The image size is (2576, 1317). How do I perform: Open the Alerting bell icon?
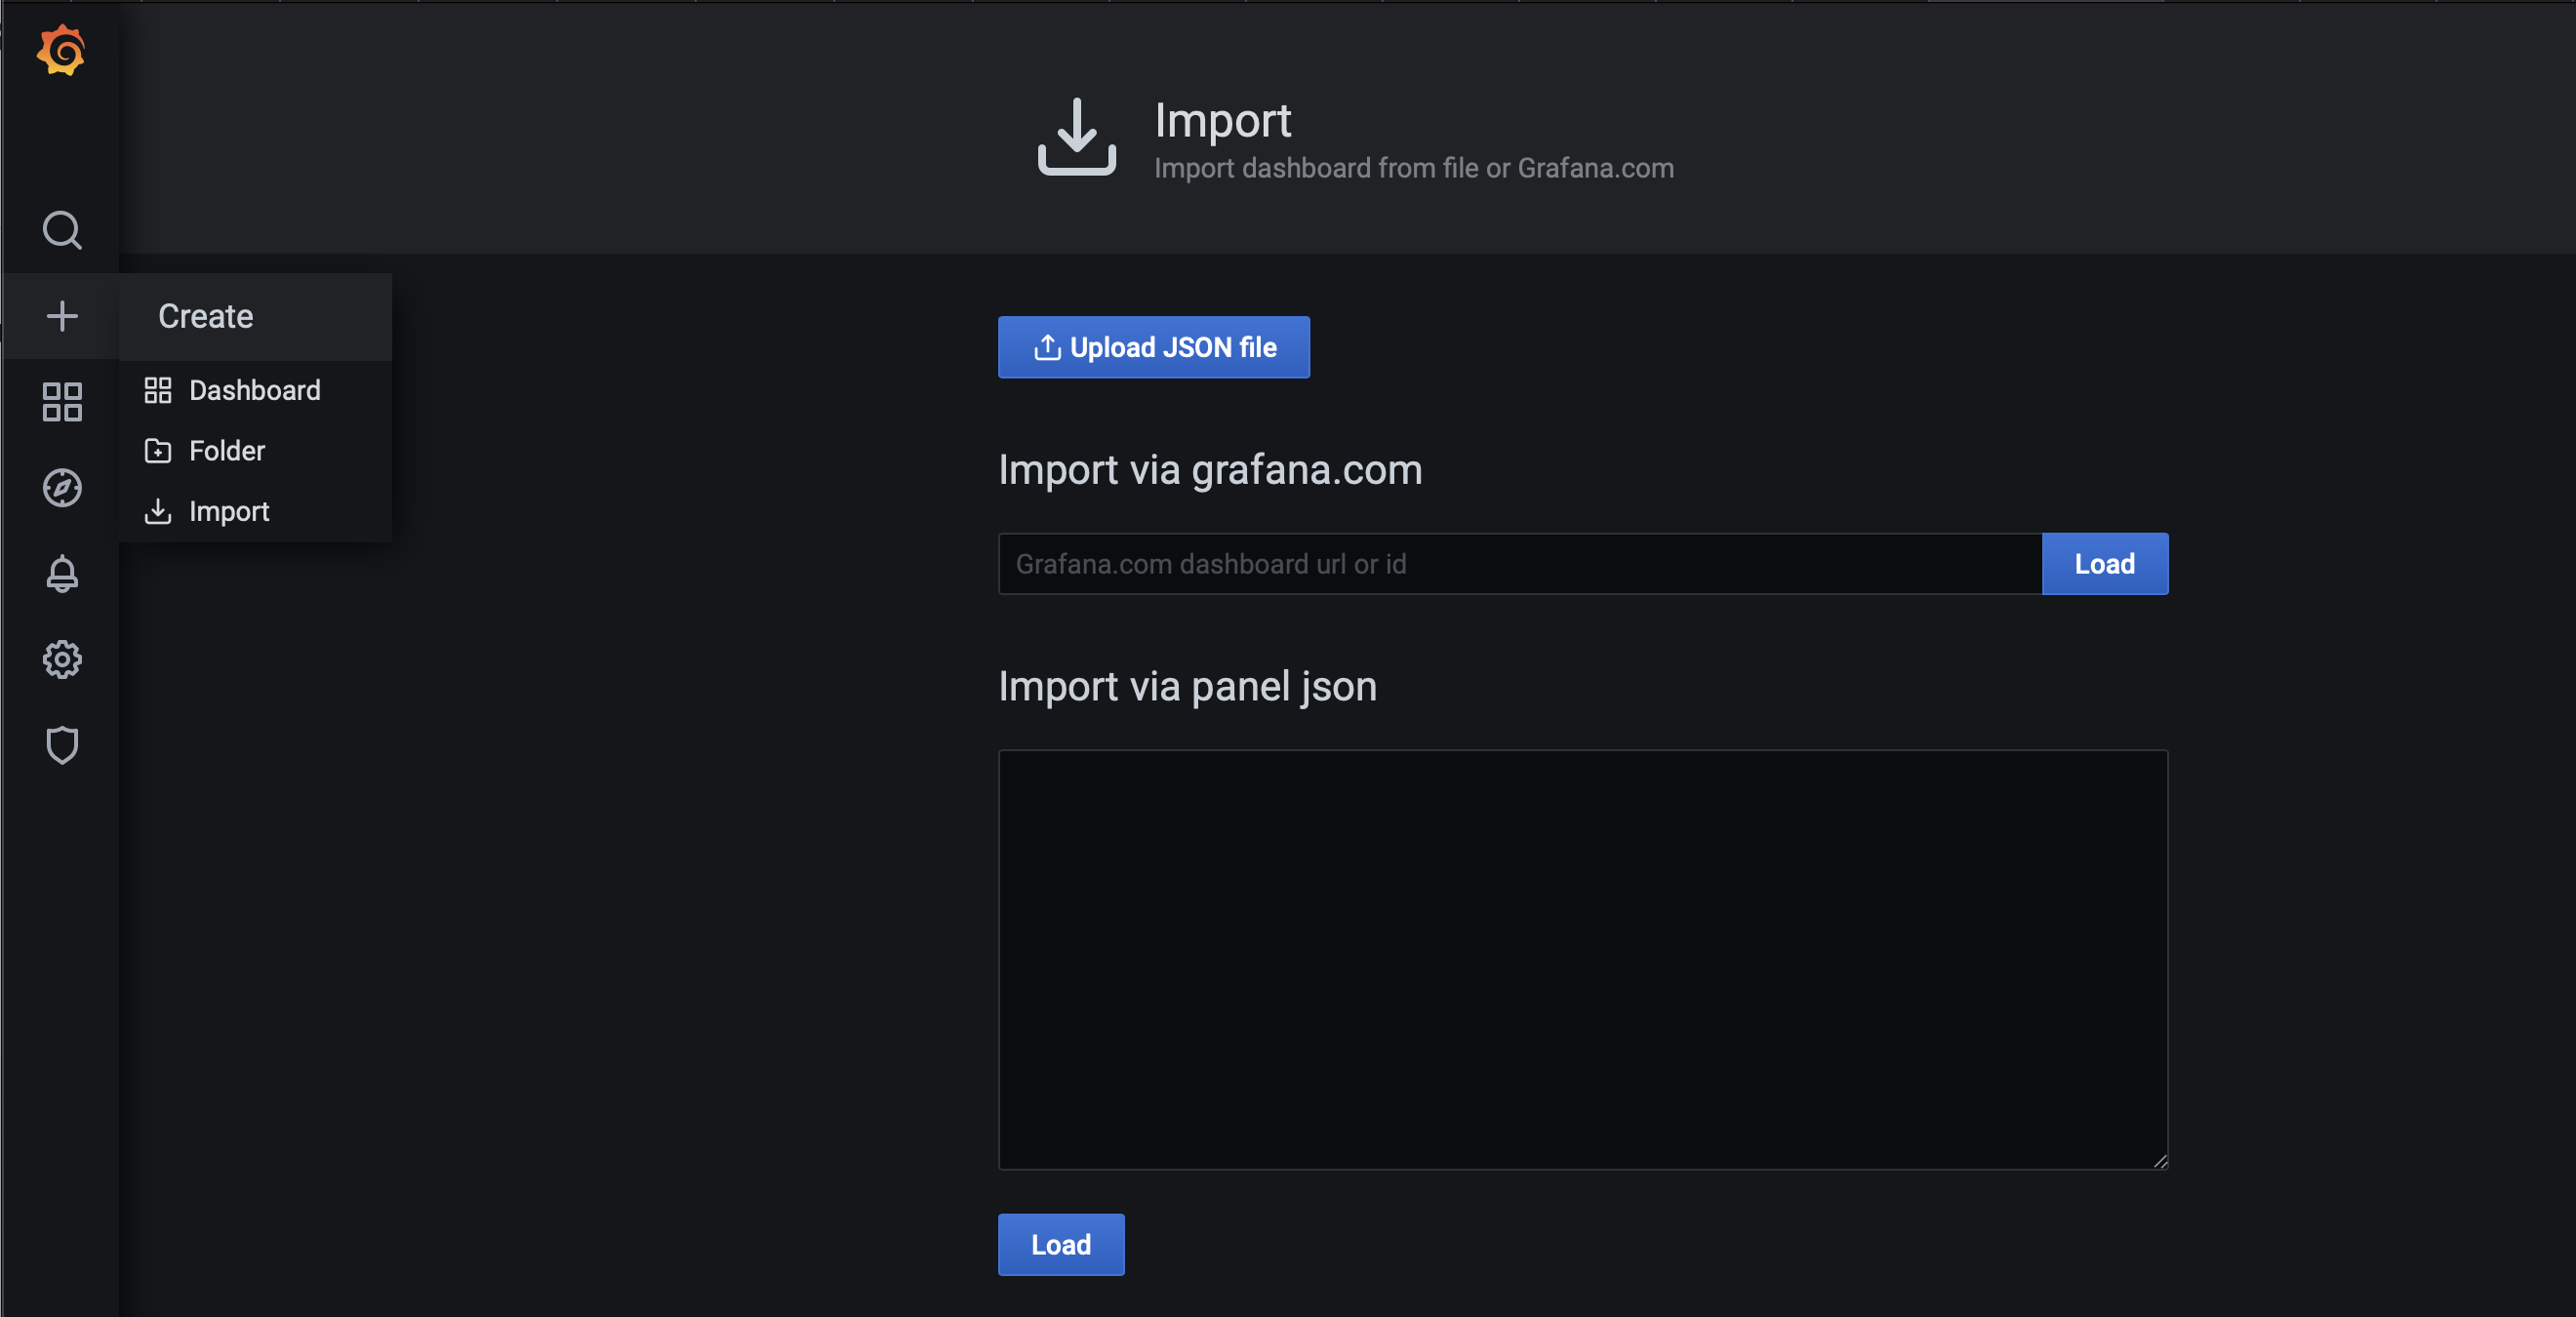pos(62,574)
